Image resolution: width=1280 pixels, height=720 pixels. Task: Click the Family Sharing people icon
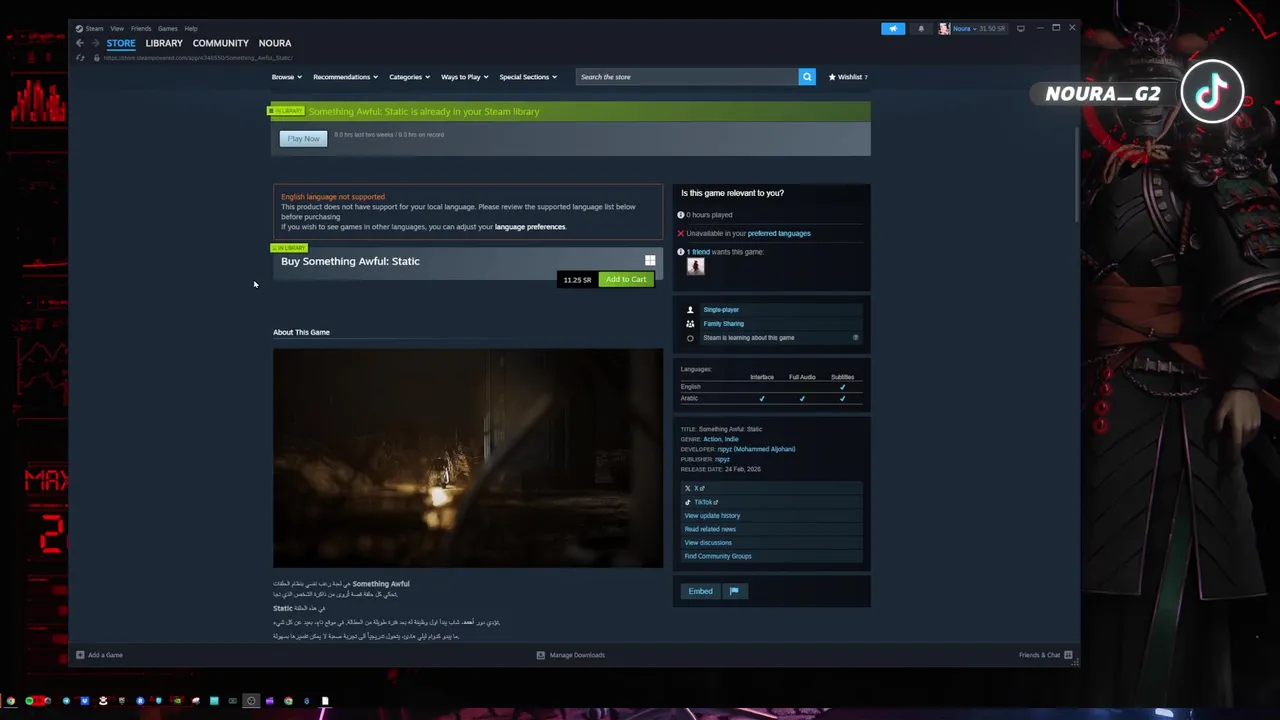pyautogui.click(x=690, y=324)
